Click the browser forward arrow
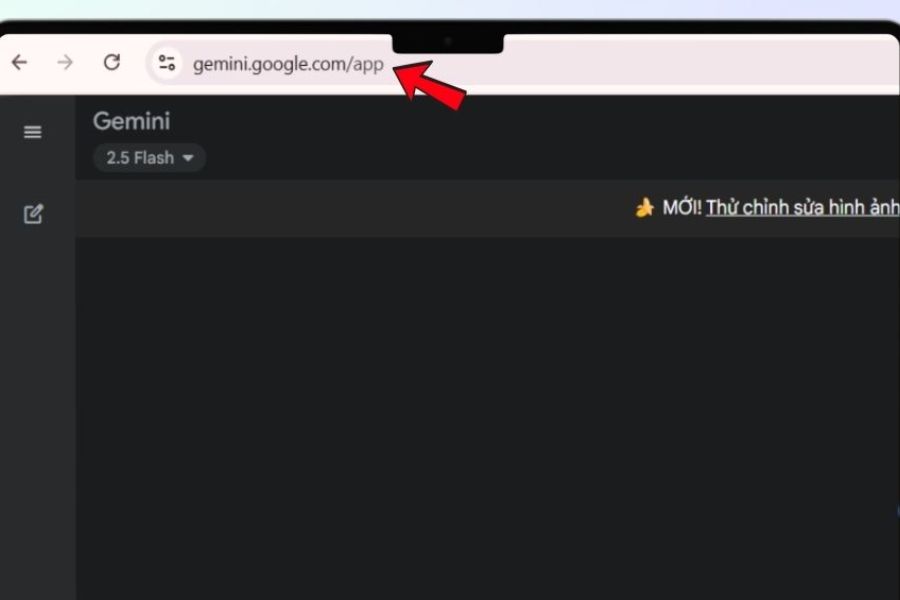The width and height of the screenshot is (900, 600). click(65, 62)
